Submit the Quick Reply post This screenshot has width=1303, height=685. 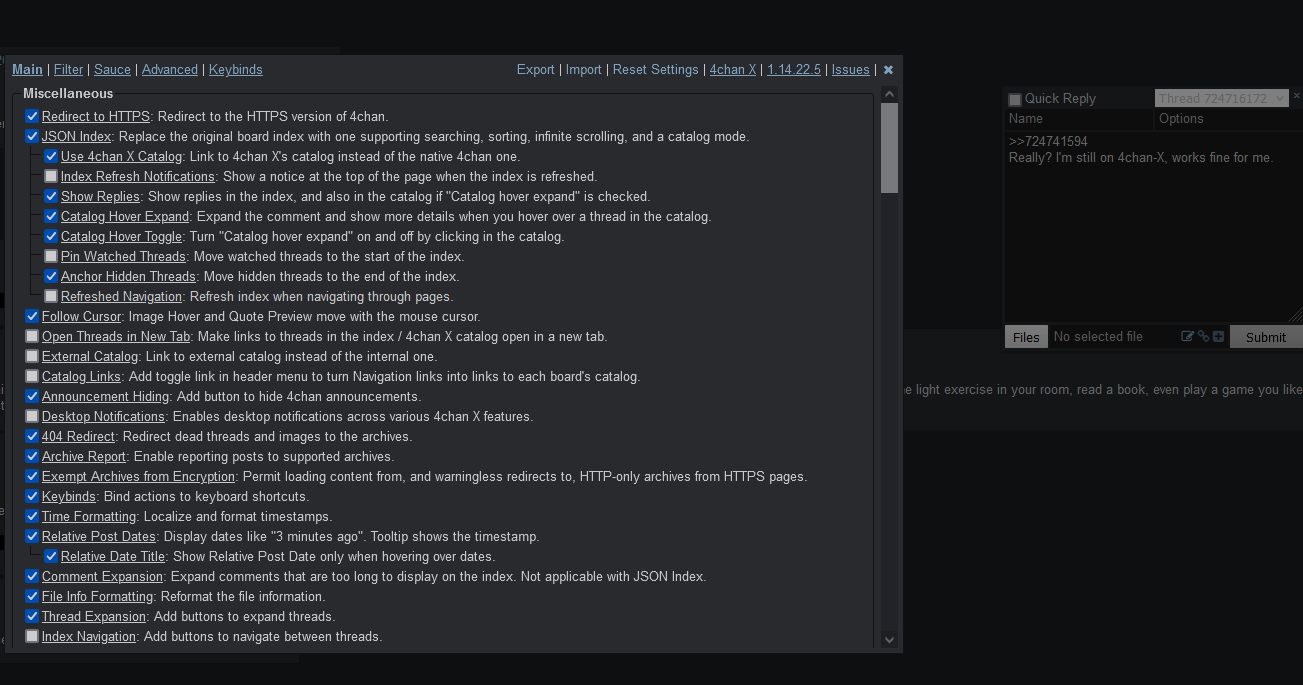(x=1265, y=337)
